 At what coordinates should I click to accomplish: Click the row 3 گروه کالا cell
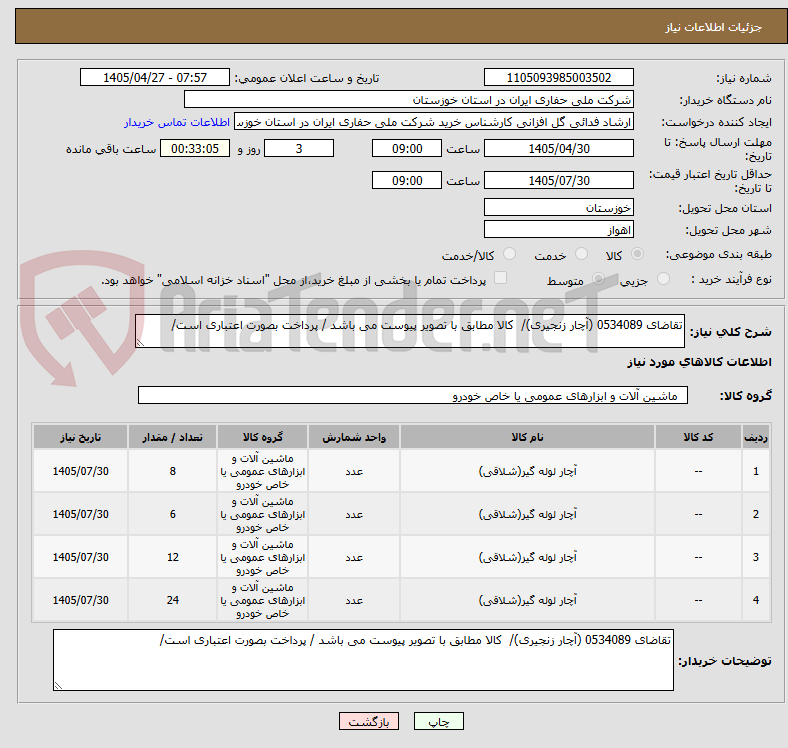(x=262, y=557)
